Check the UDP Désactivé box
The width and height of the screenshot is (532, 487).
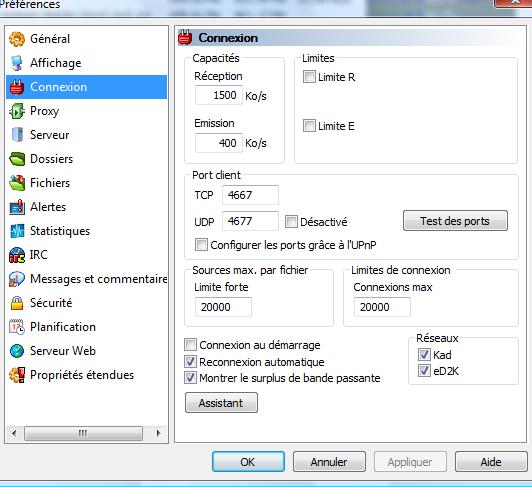pyautogui.click(x=291, y=222)
